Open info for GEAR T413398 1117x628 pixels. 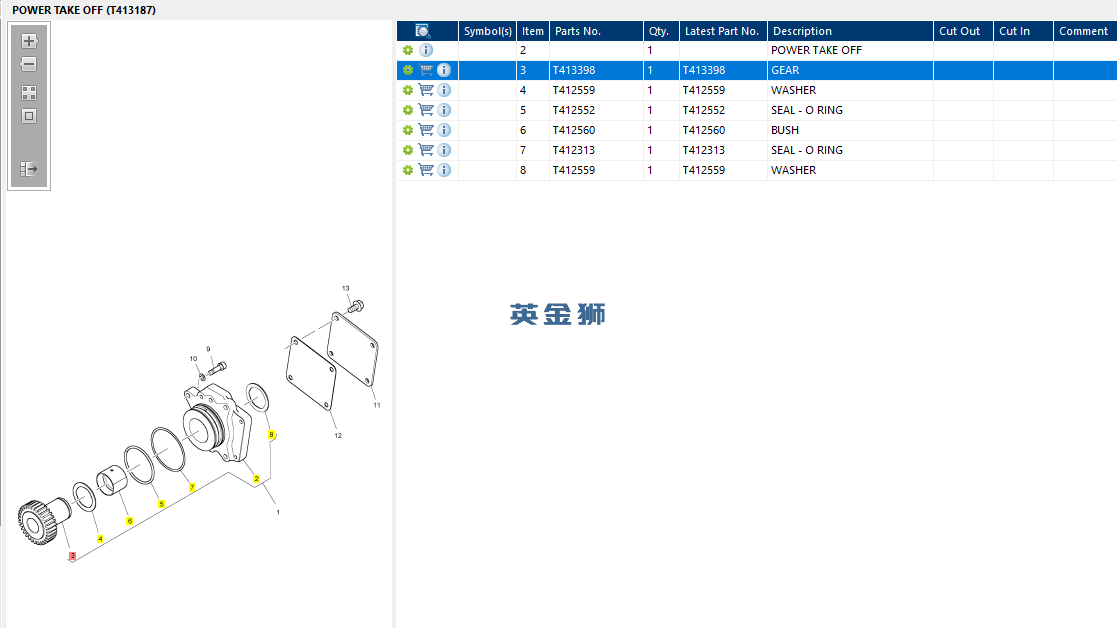(x=444, y=70)
